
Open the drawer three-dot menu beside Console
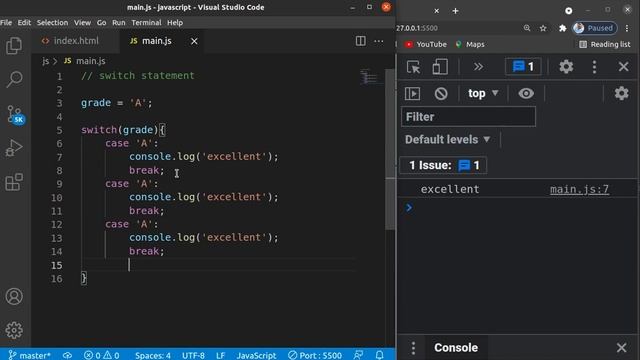pyautogui.click(x=413, y=348)
